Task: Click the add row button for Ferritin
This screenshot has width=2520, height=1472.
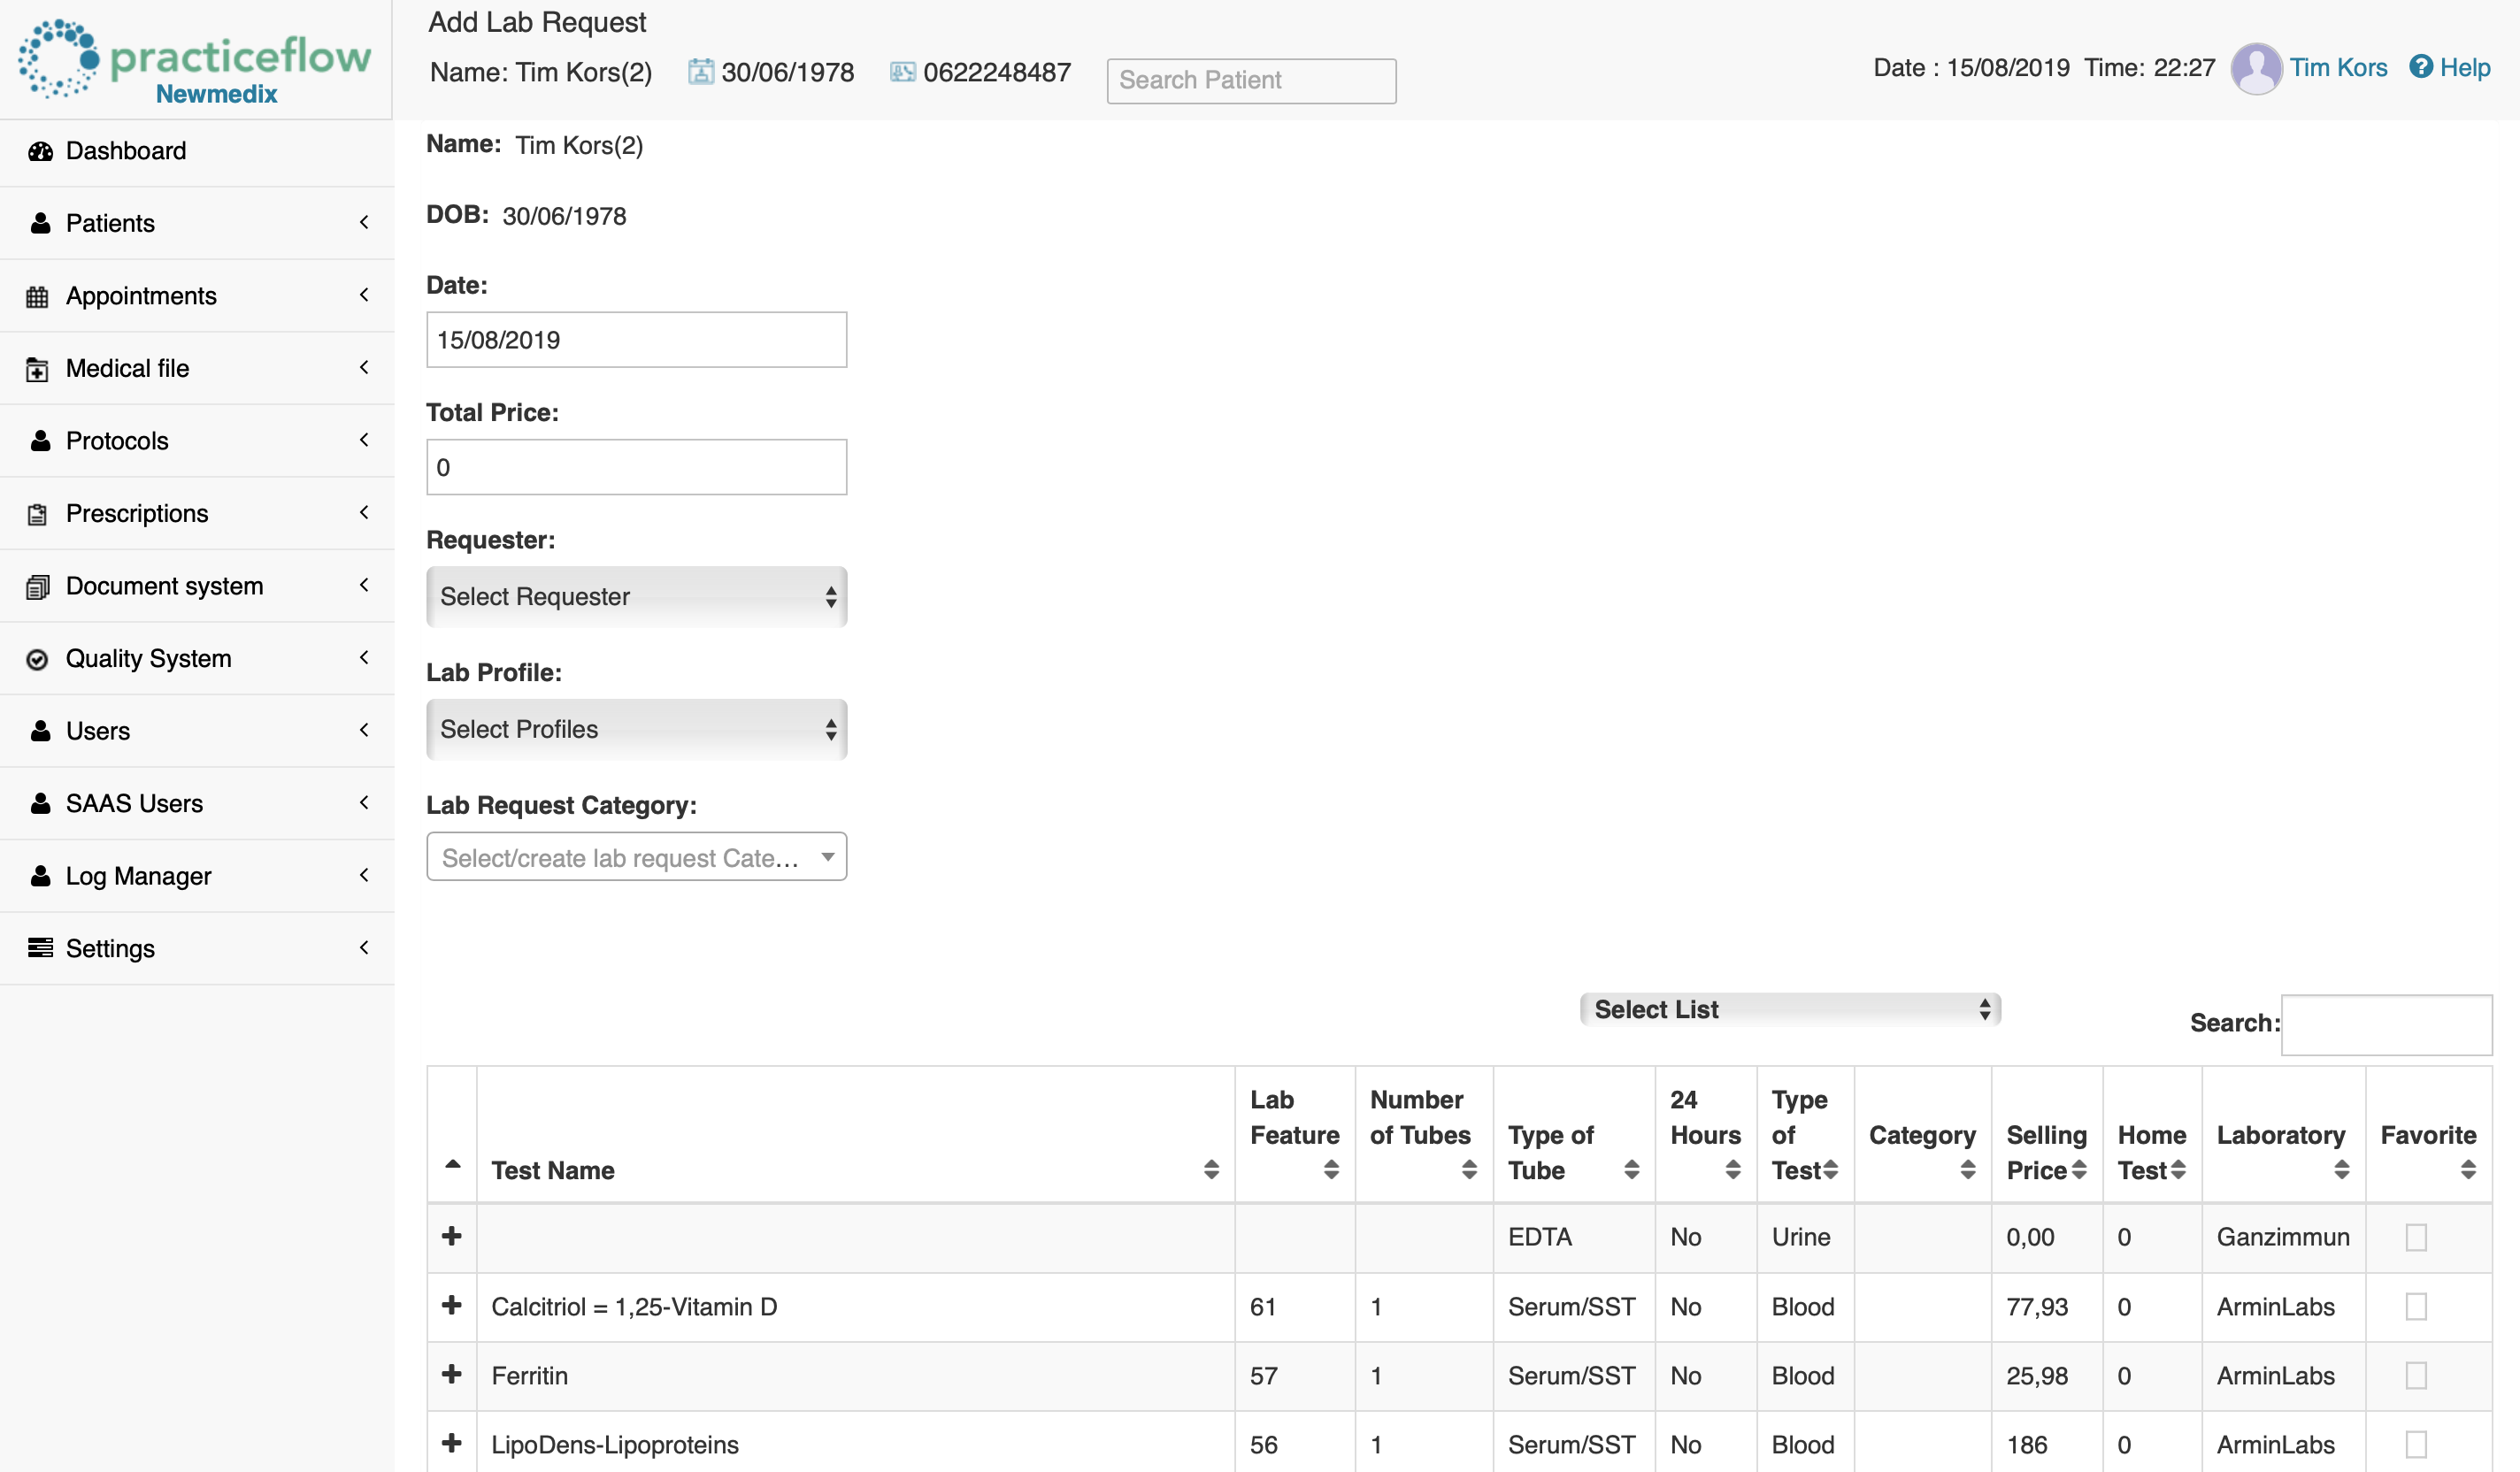Action: 452,1374
